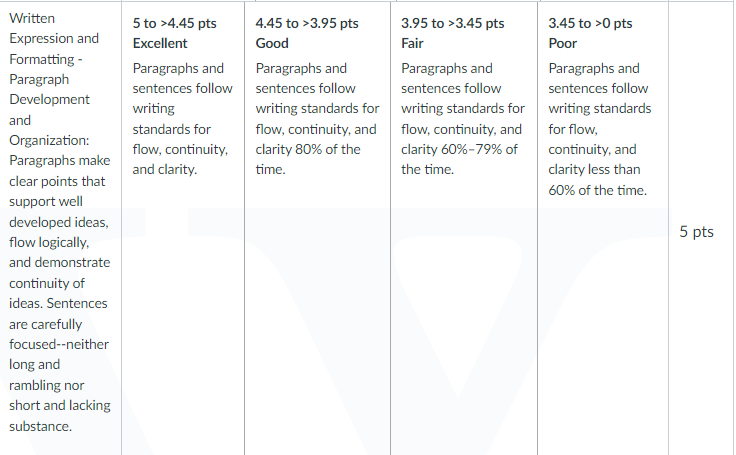Select the Poor rating heading
This screenshot has width=736, height=455.
562,43
